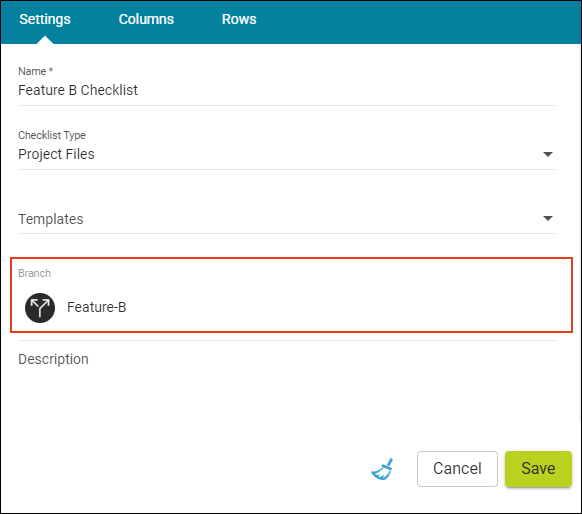The image size is (582, 514).
Task: Click the Templates field text
Action: 51,219
